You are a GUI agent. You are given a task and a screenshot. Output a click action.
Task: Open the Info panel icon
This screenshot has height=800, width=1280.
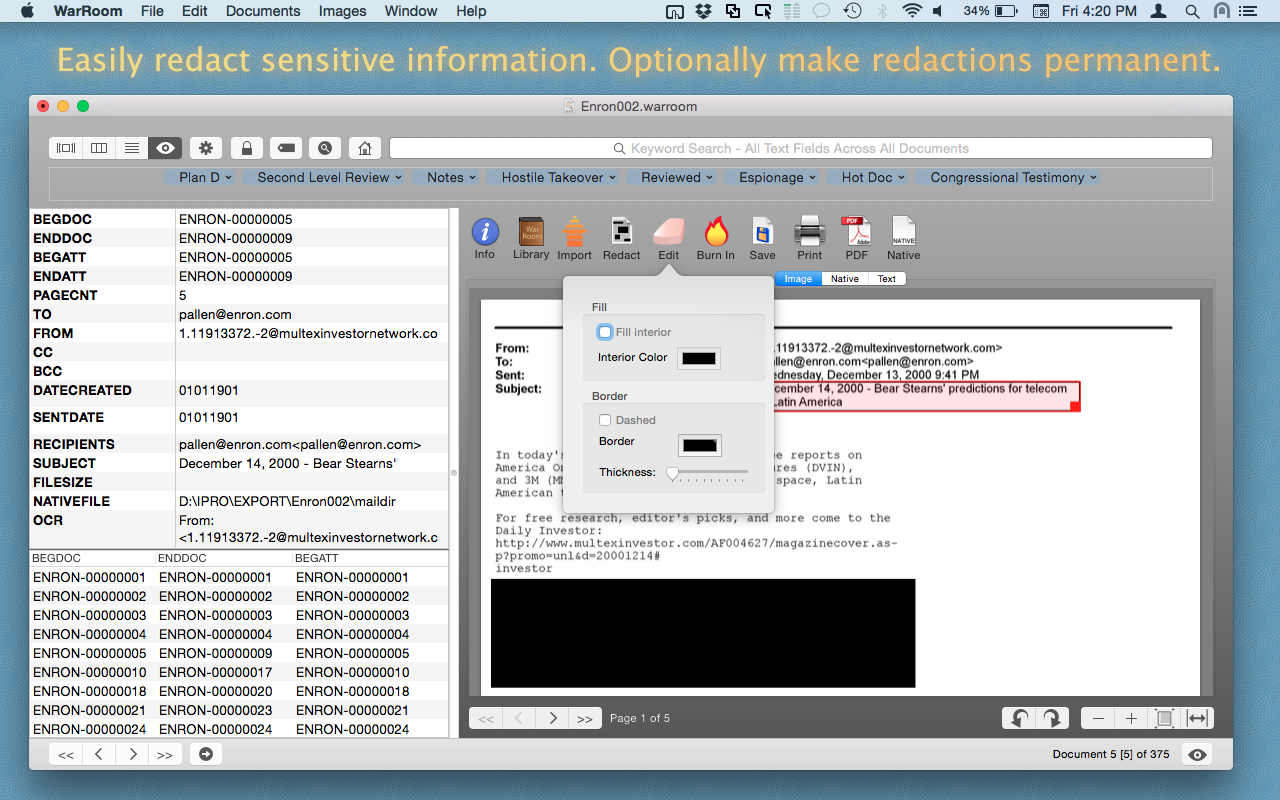point(485,232)
